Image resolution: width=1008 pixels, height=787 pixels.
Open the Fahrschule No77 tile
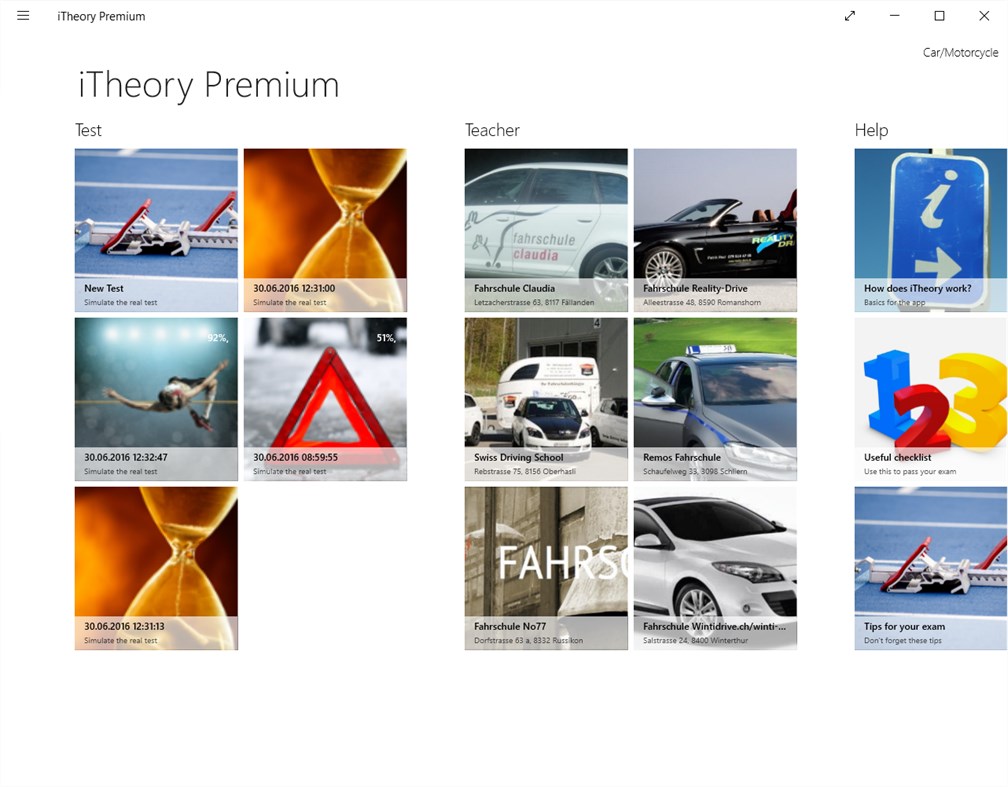pyautogui.click(x=546, y=567)
